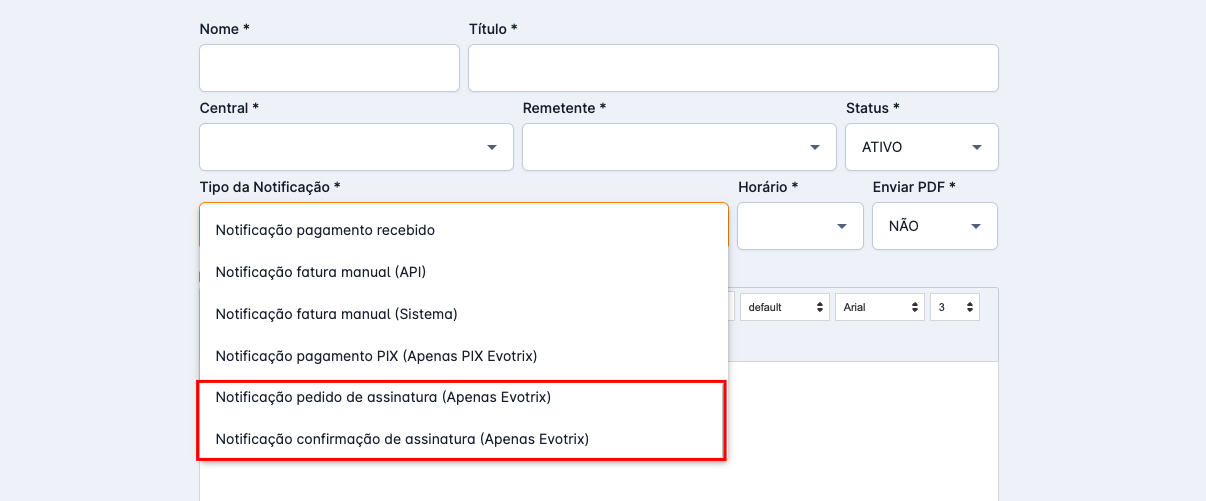The width and height of the screenshot is (1206, 501).
Task: Expand the Remetente dropdown
Action: [679, 147]
